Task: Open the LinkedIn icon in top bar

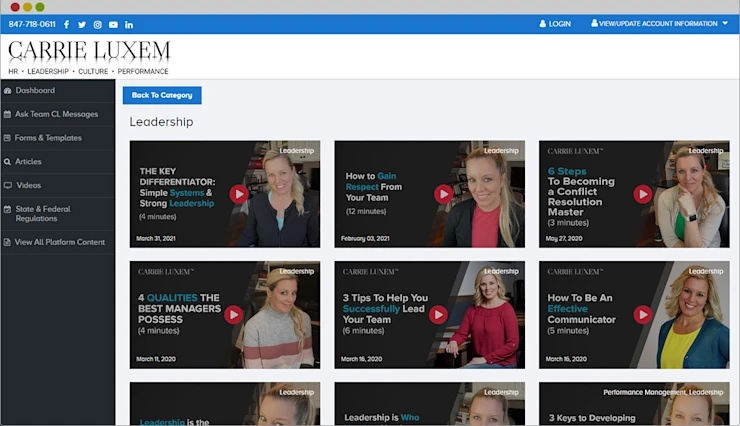Action: click(129, 25)
